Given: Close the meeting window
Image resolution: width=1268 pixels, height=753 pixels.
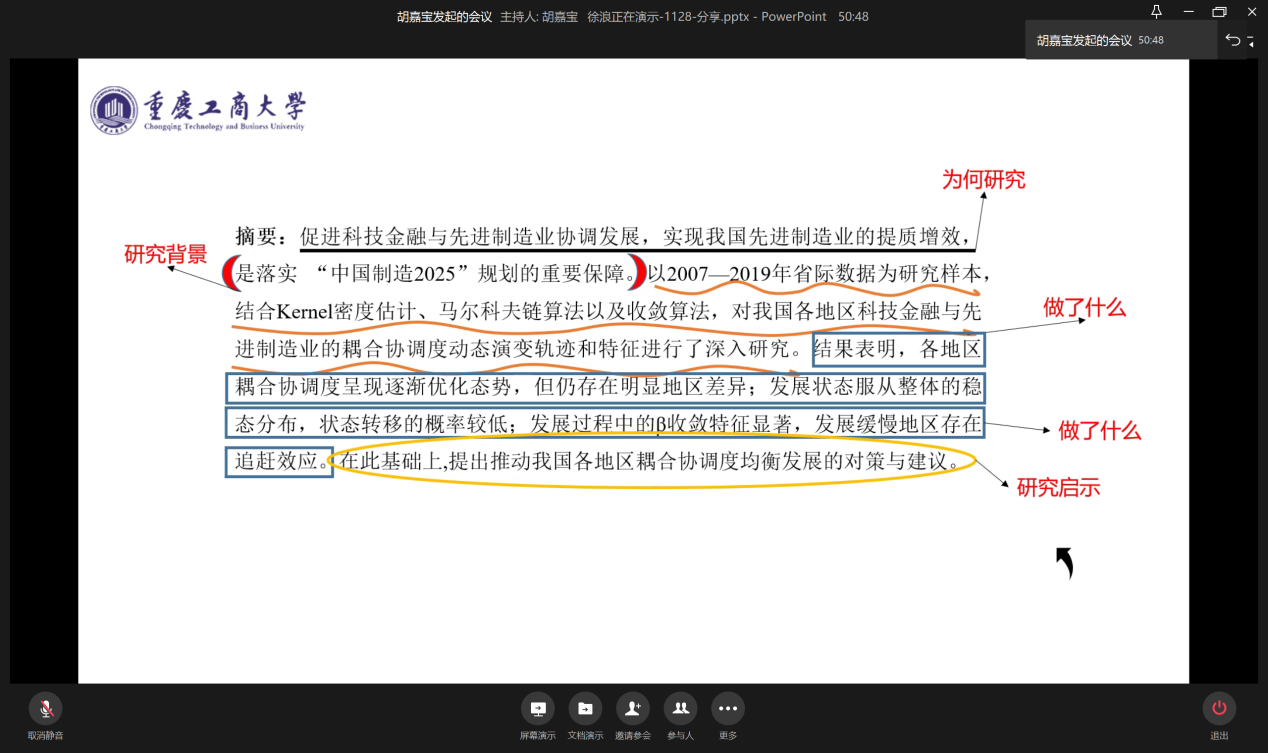Looking at the screenshot, I should tap(1250, 12).
